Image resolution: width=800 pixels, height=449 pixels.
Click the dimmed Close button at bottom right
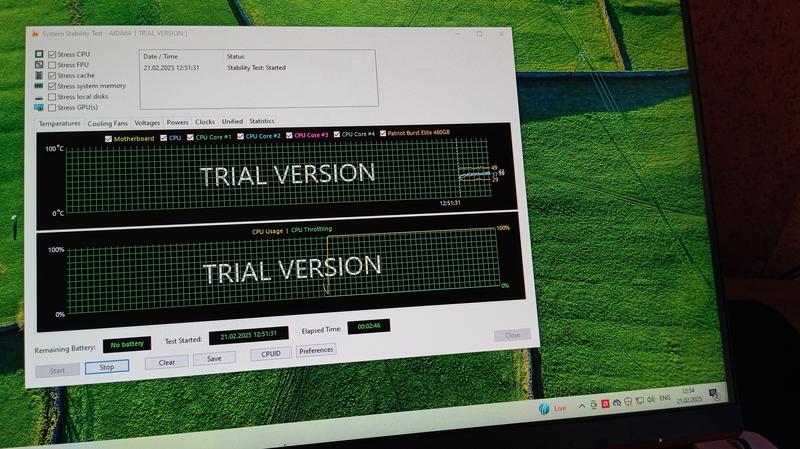point(512,335)
